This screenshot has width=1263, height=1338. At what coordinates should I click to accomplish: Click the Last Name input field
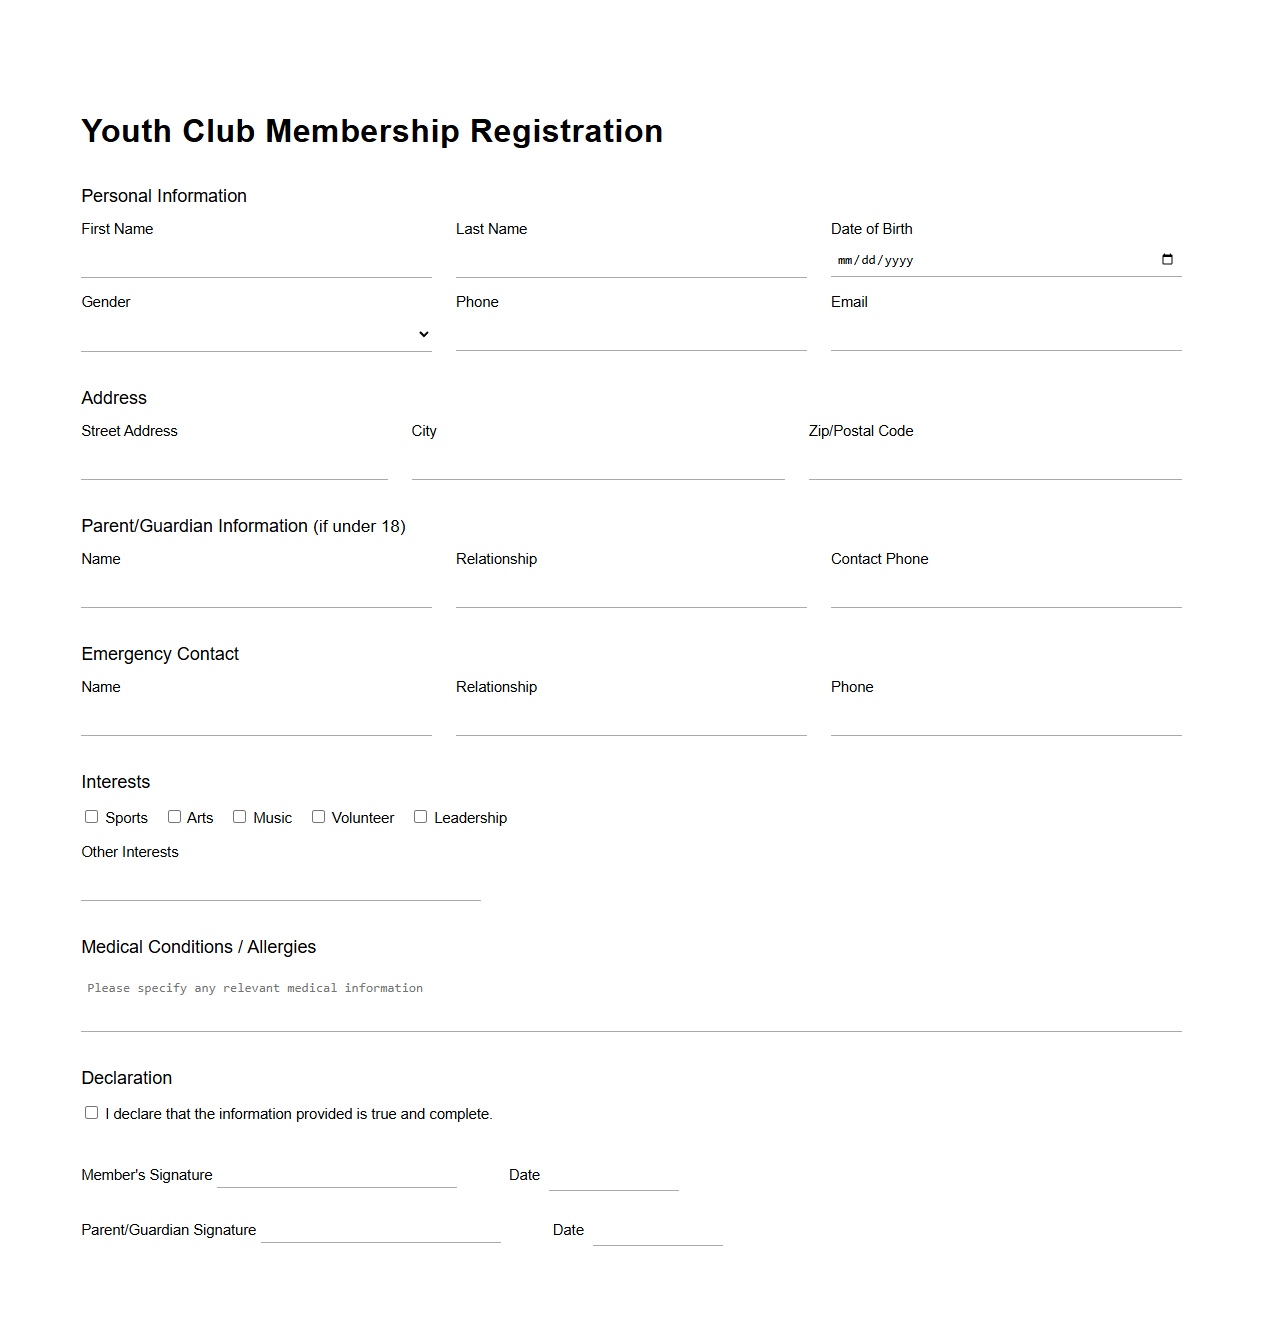(x=630, y=265)
